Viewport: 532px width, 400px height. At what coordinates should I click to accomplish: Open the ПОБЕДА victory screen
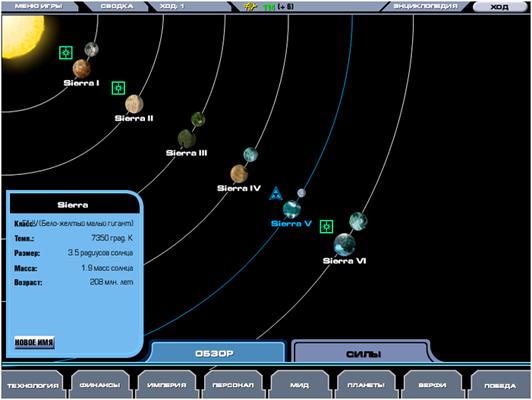coord(500,385)
